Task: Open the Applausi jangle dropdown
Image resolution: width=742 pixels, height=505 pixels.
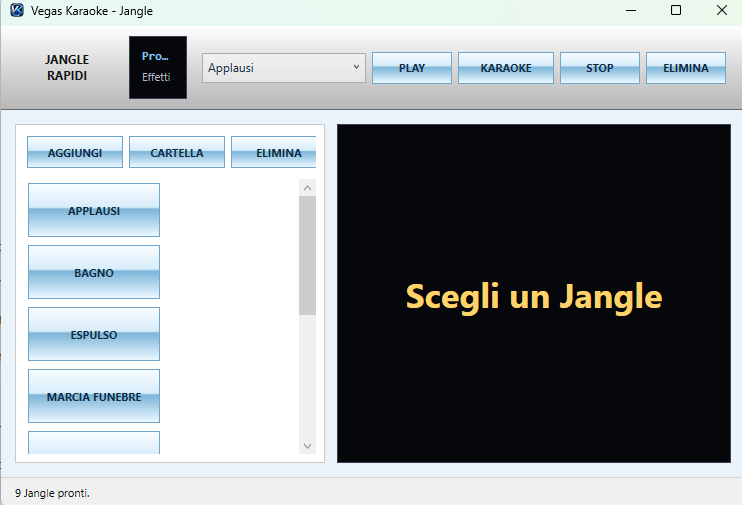Action: pyautogui.click(x=283, y=68)
